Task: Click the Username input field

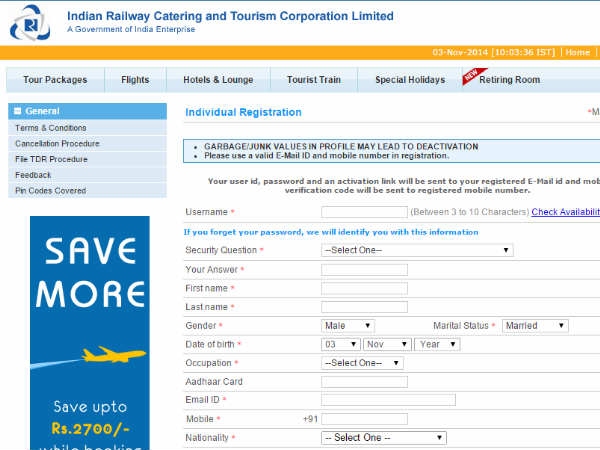Action: click(x=364, y=212)
